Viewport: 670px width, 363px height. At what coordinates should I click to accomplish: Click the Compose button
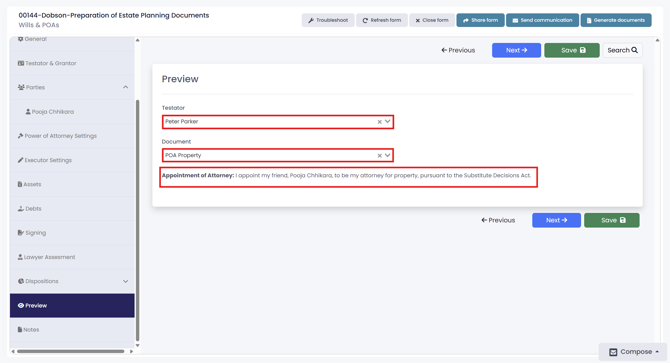(x=633, y=352)
